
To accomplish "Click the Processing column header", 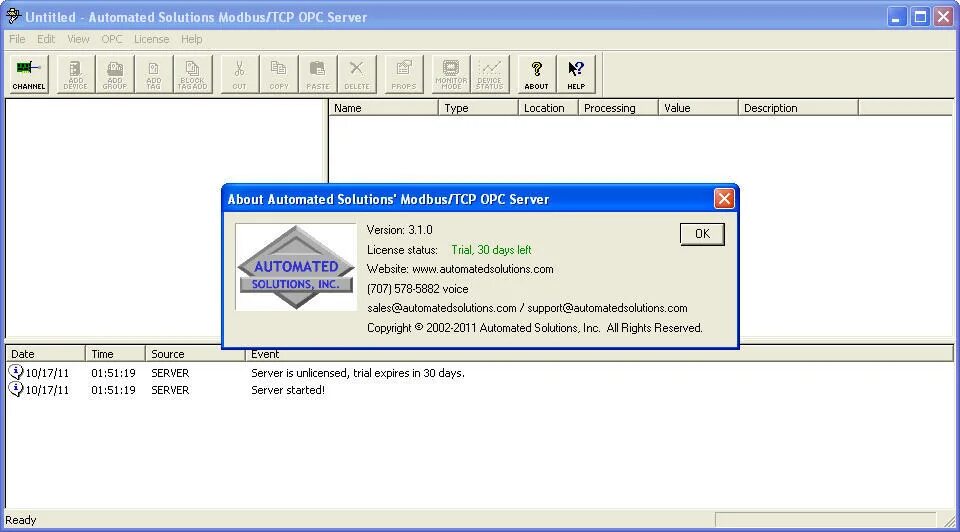I will [618, 108].
